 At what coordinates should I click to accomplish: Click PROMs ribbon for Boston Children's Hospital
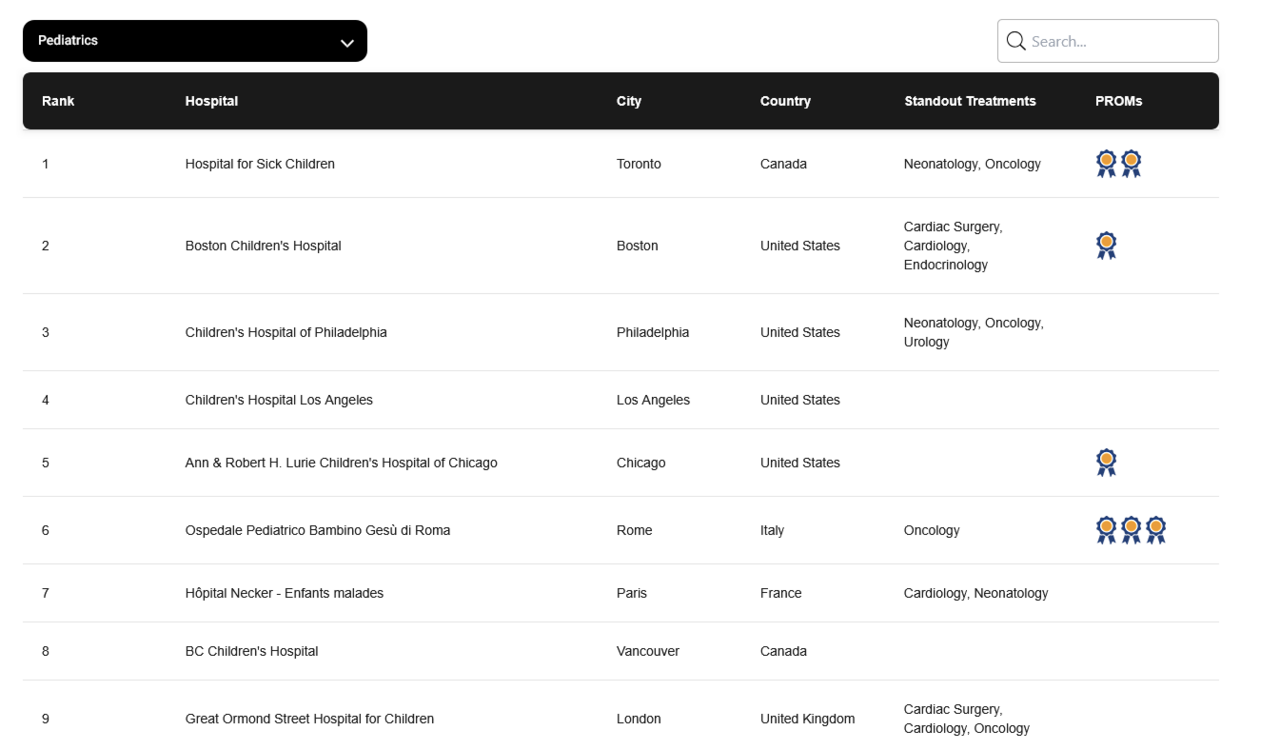point(1106,245)
